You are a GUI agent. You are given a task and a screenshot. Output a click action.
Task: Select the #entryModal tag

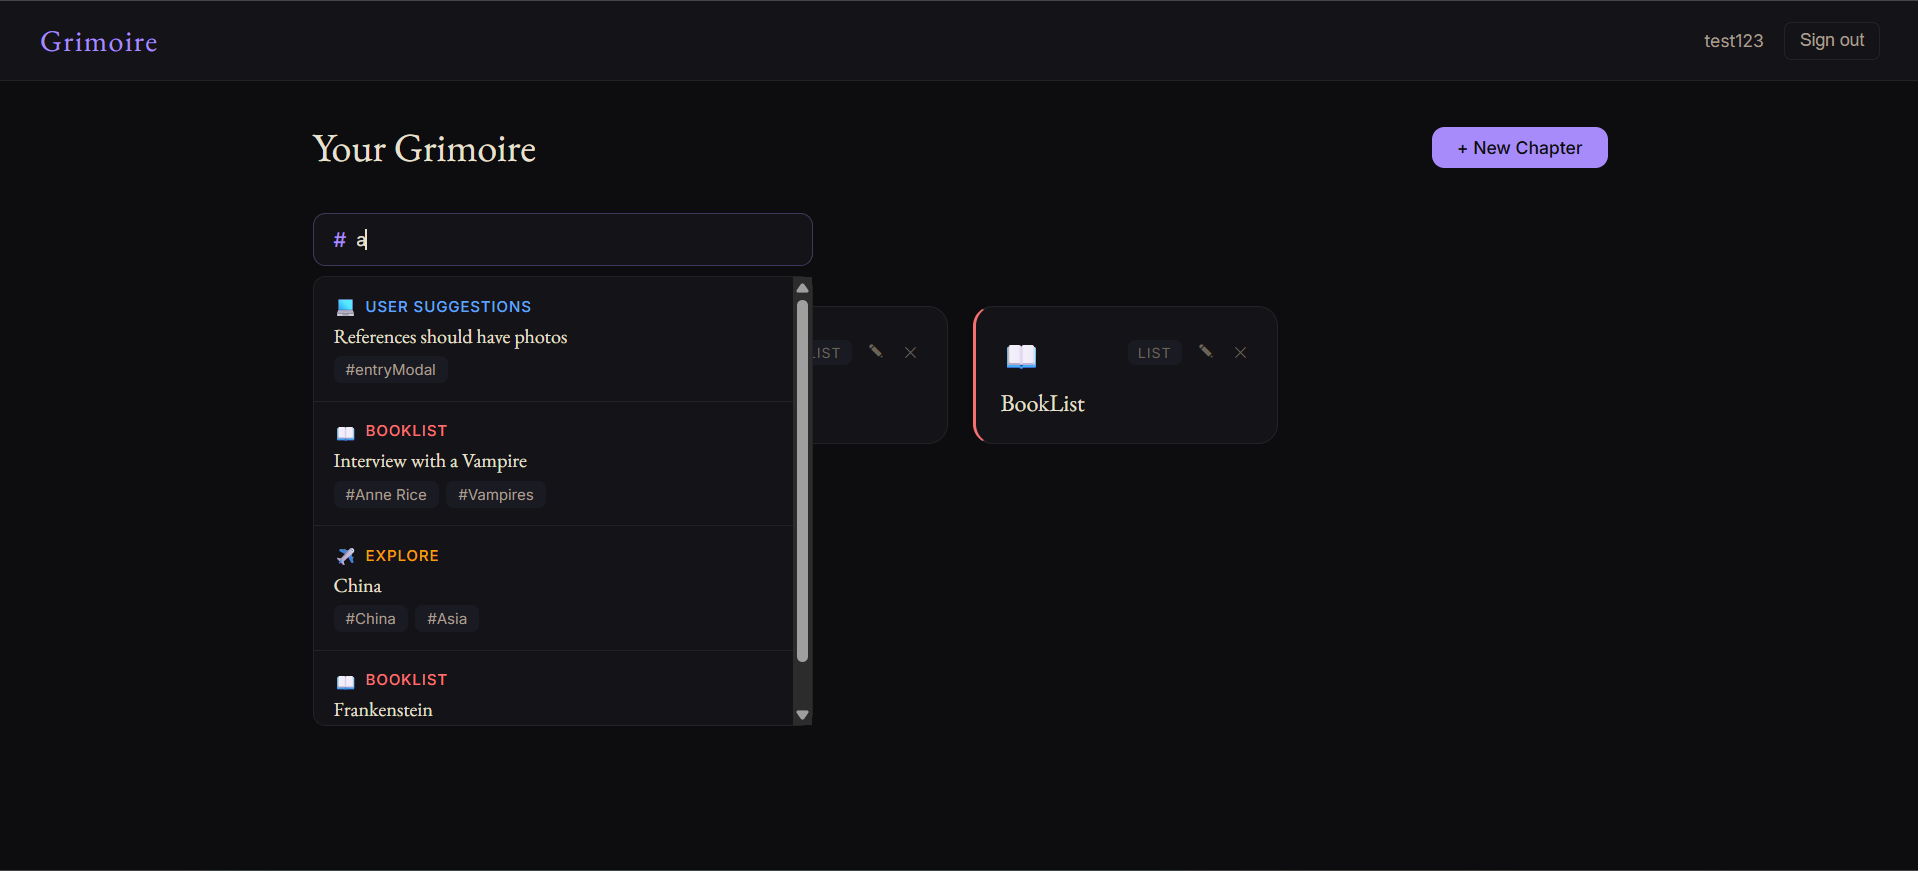(x=389, y=369)
